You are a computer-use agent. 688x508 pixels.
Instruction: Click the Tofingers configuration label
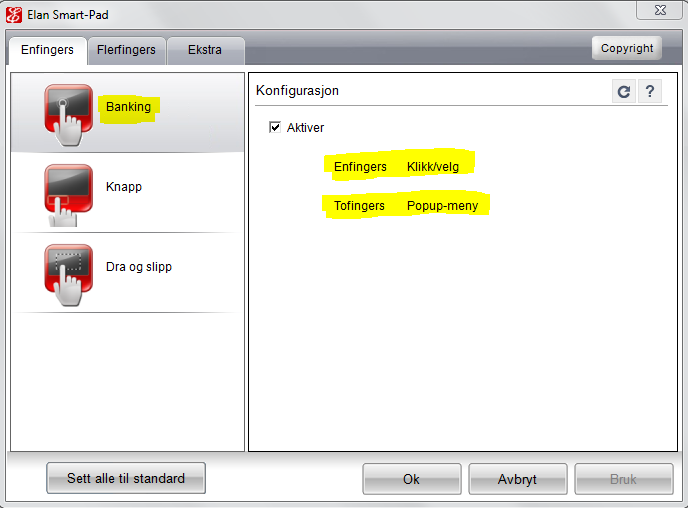(359, 206)
